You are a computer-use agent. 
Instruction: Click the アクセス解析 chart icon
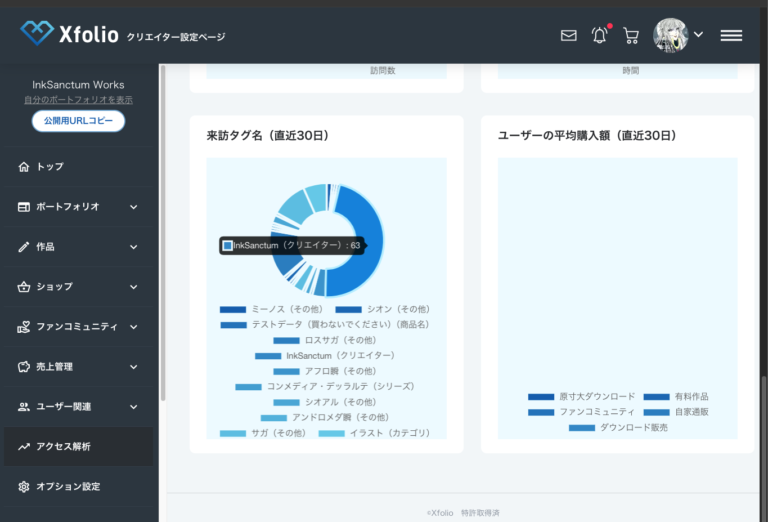point(24,447)
